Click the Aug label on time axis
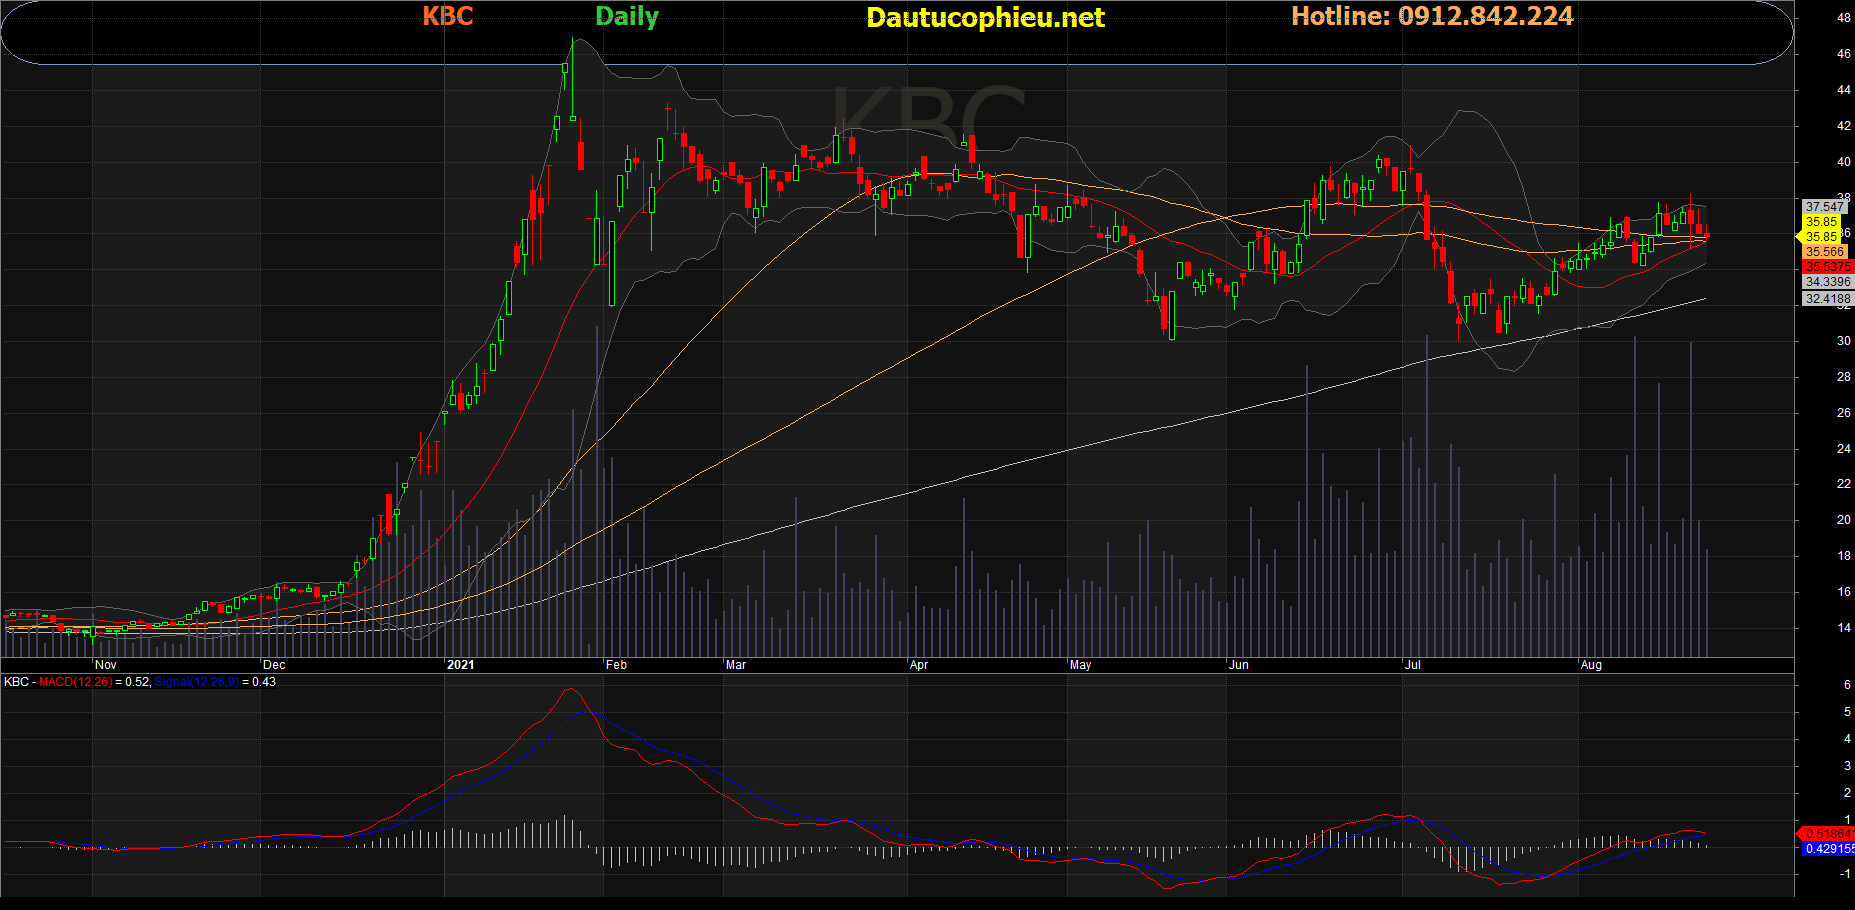The width and height of the screenshot is (1855, 910). (x=1591, y=665)
